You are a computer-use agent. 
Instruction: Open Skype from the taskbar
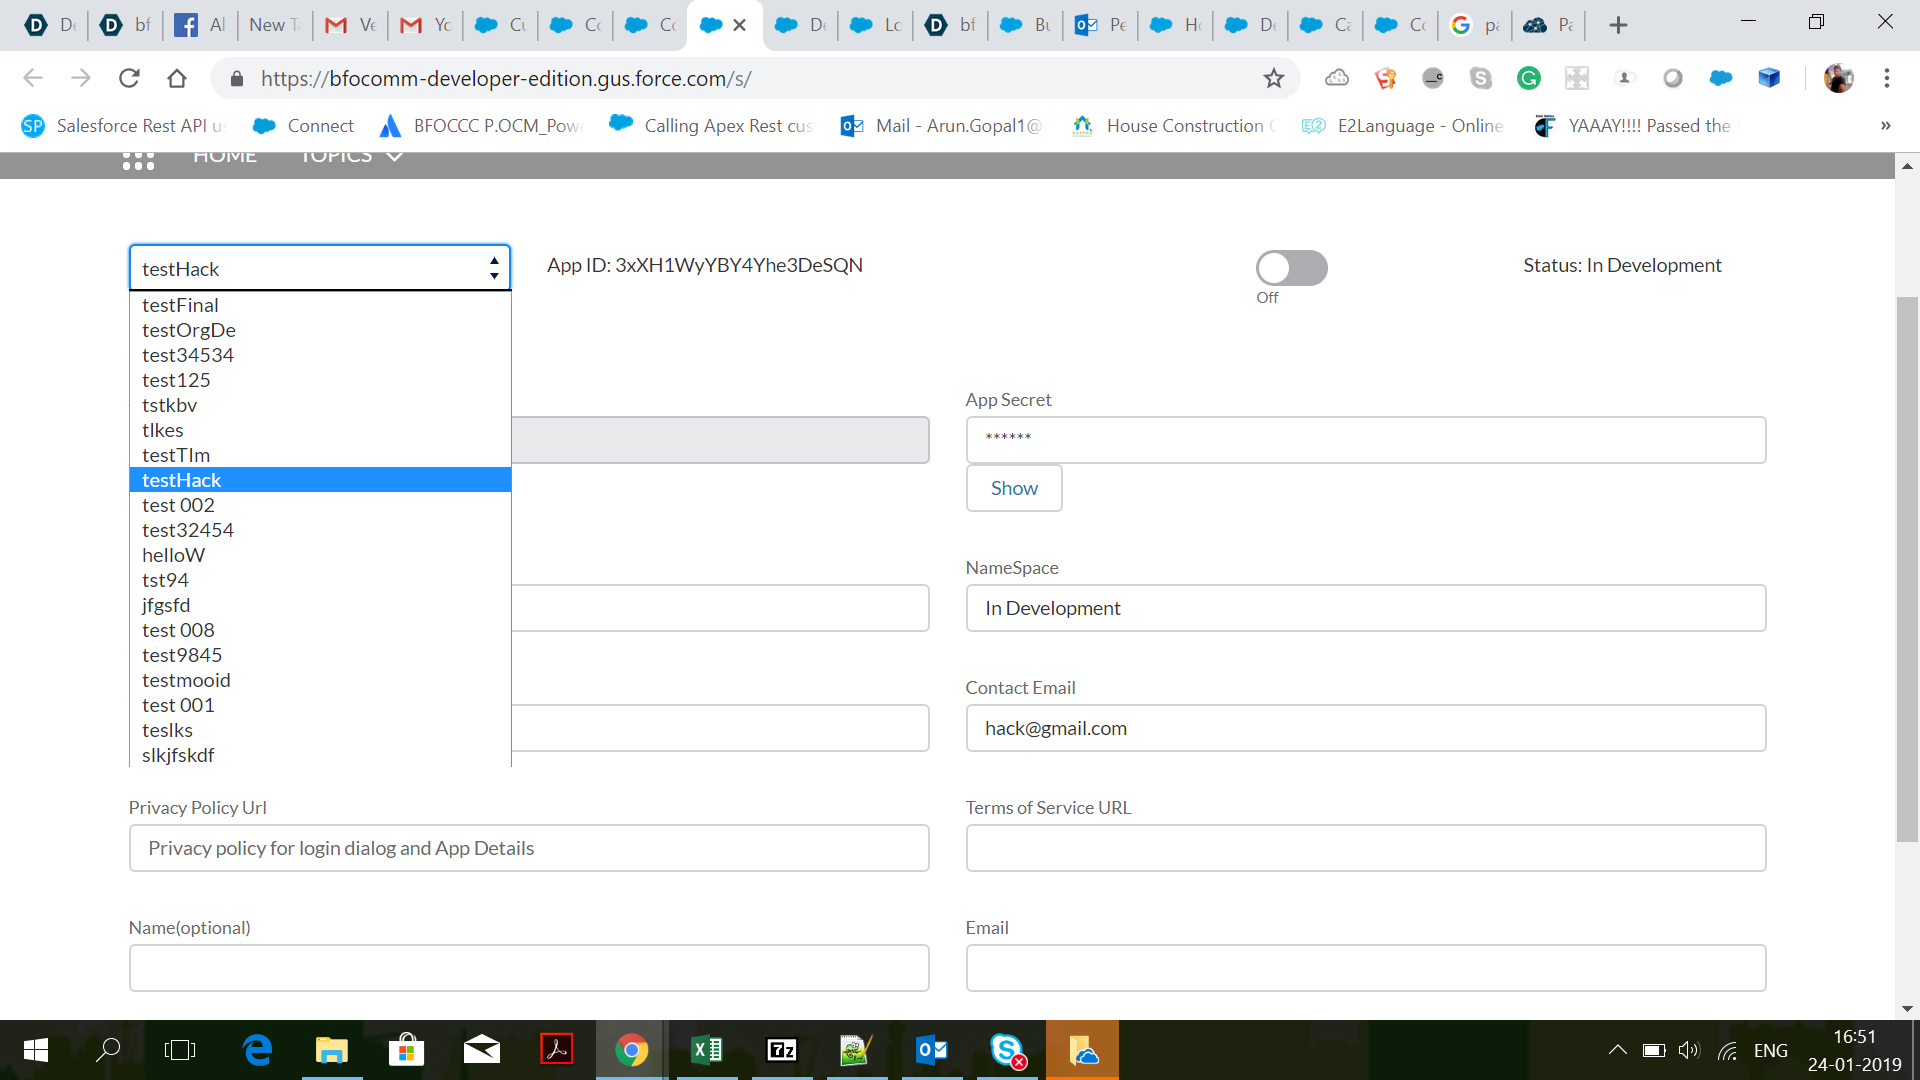(1007, 1050)
